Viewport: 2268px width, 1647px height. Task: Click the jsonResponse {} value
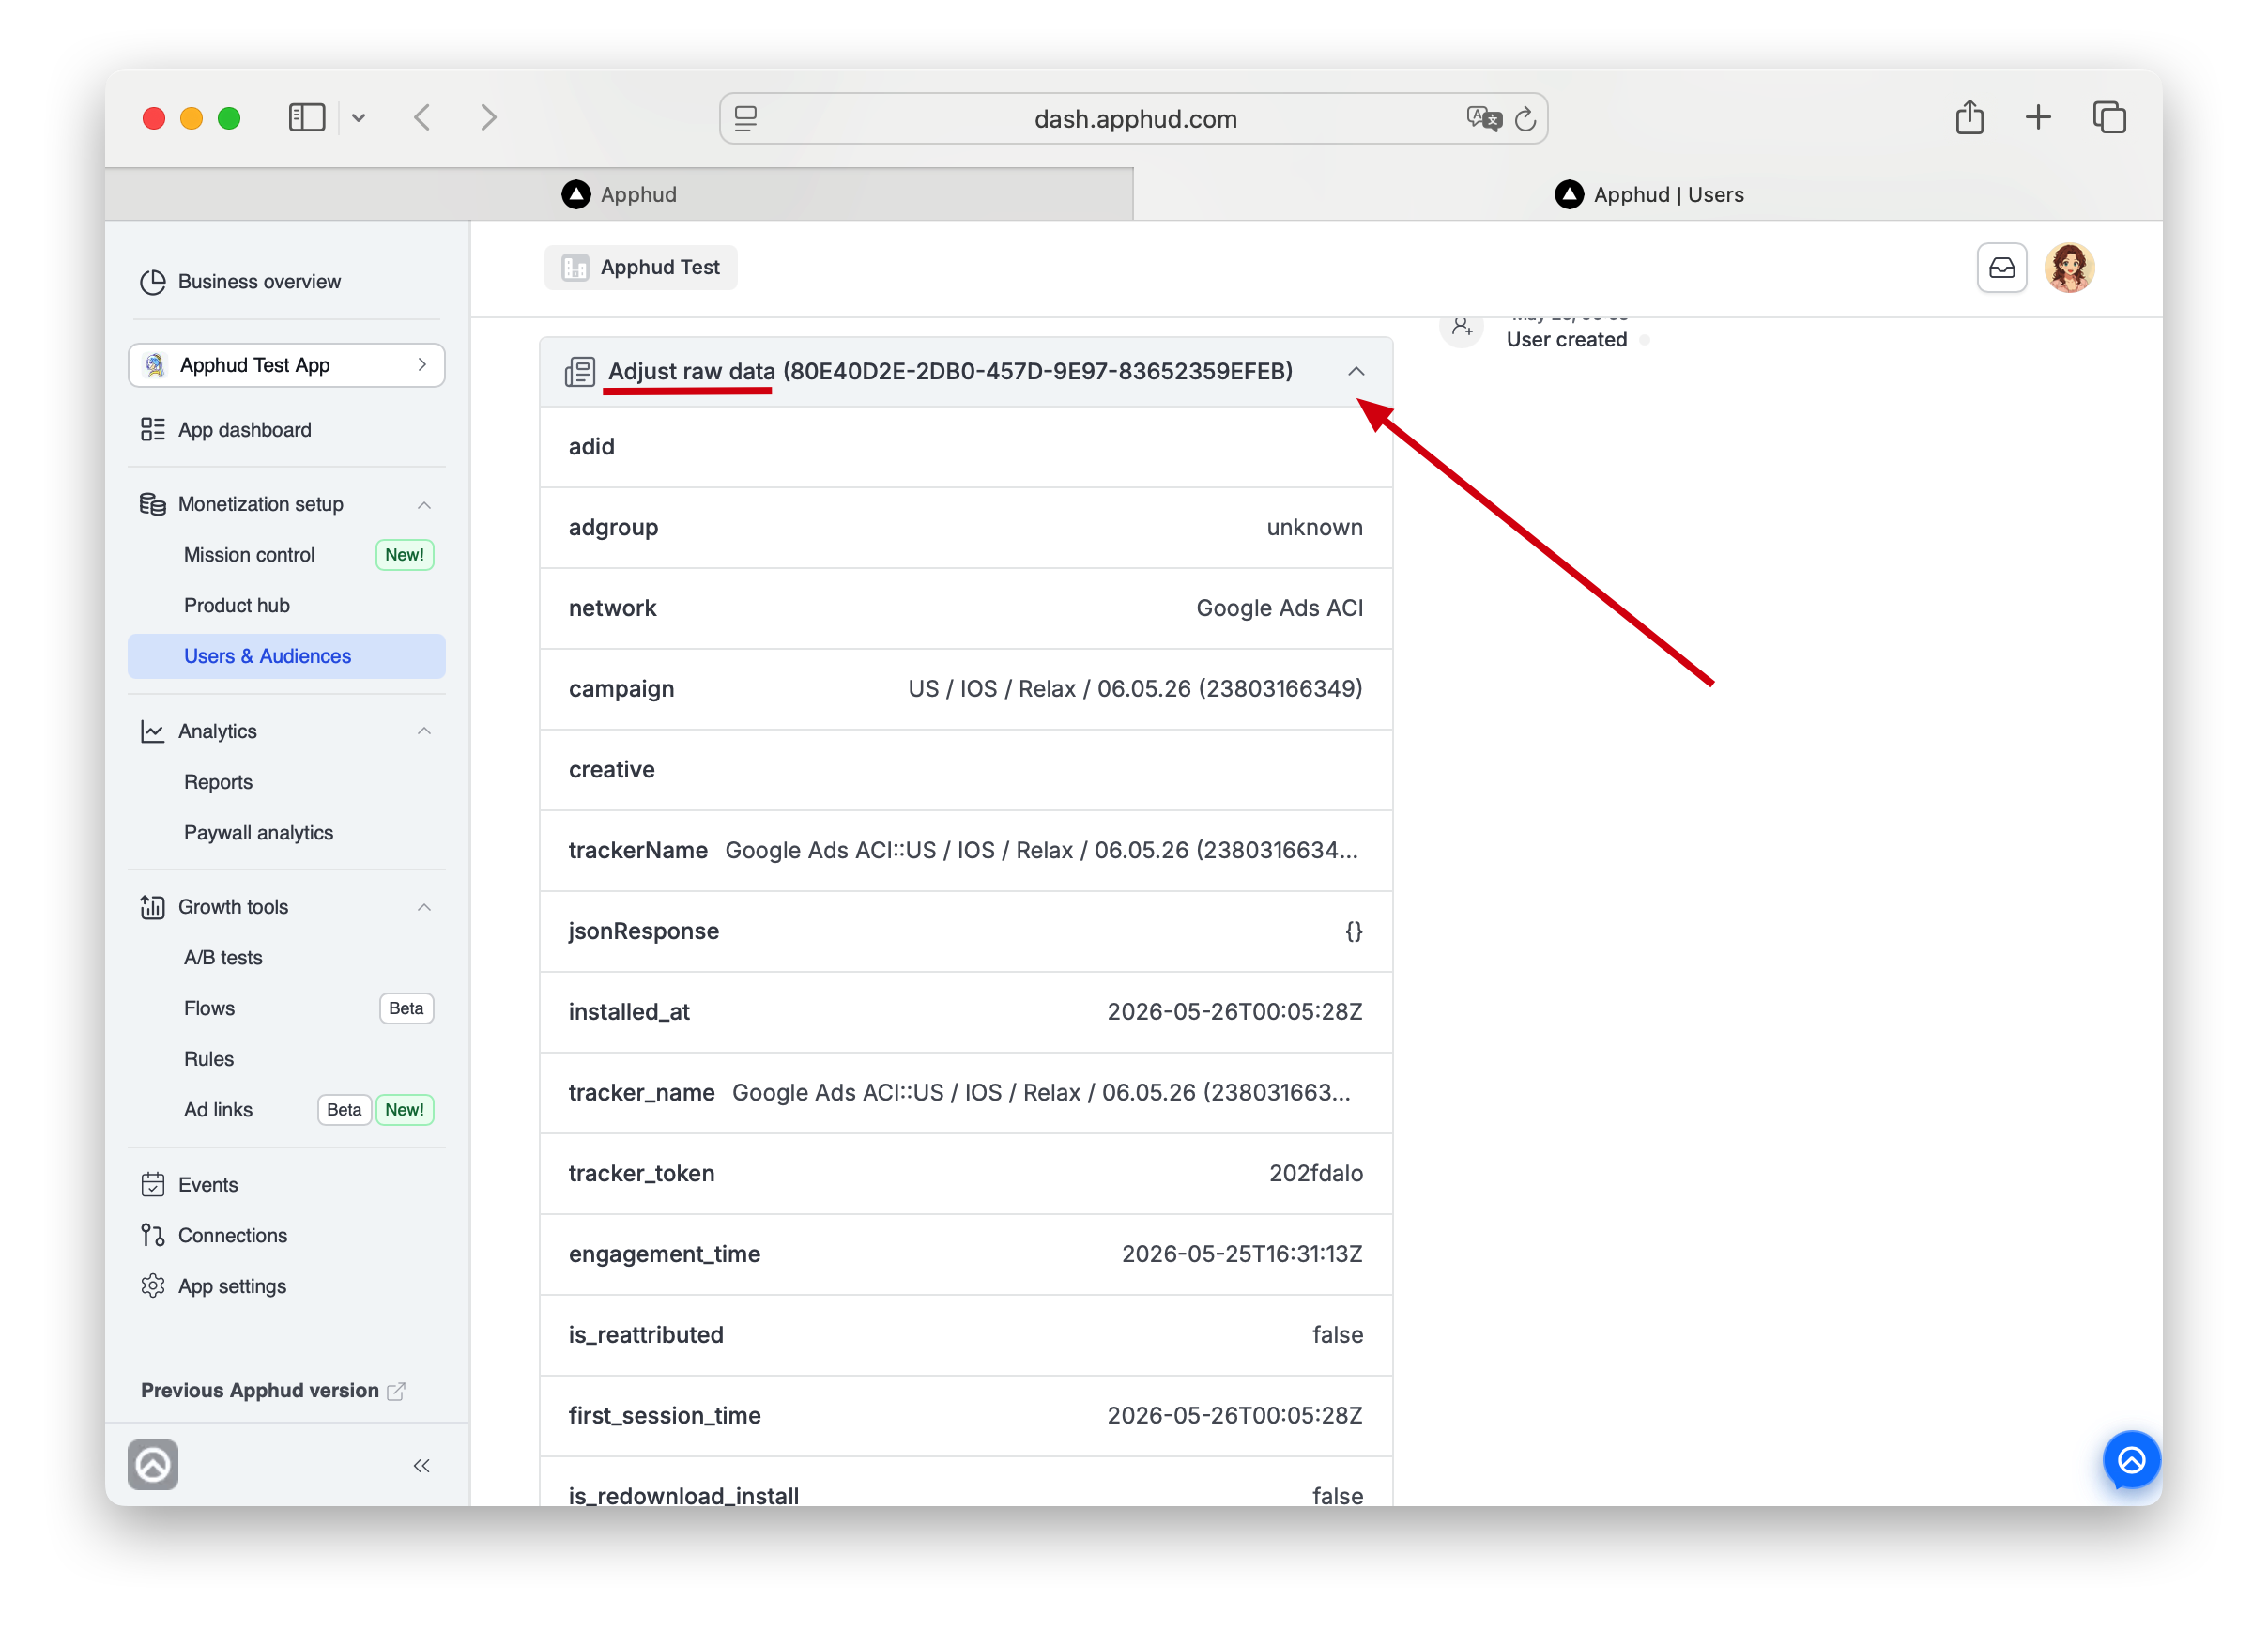click(1353, 932)
